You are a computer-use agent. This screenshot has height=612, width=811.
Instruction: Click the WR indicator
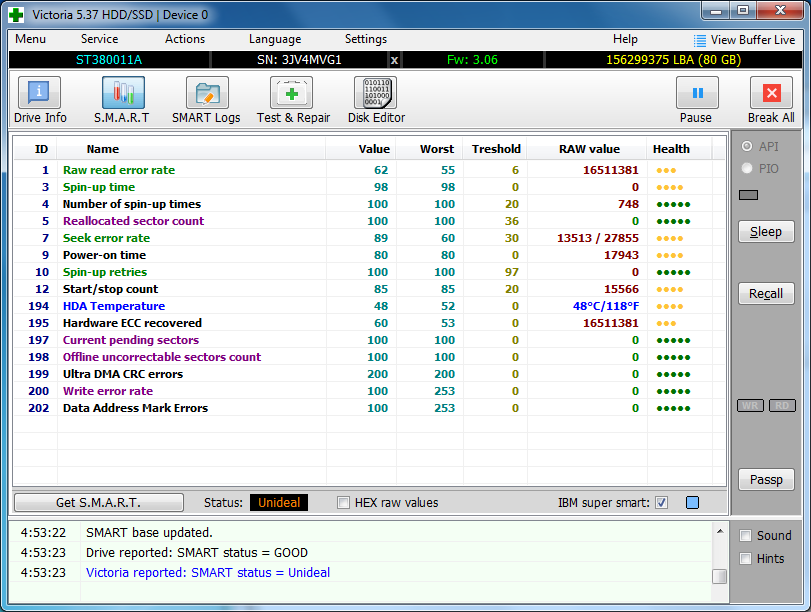[x=750, y=406]
